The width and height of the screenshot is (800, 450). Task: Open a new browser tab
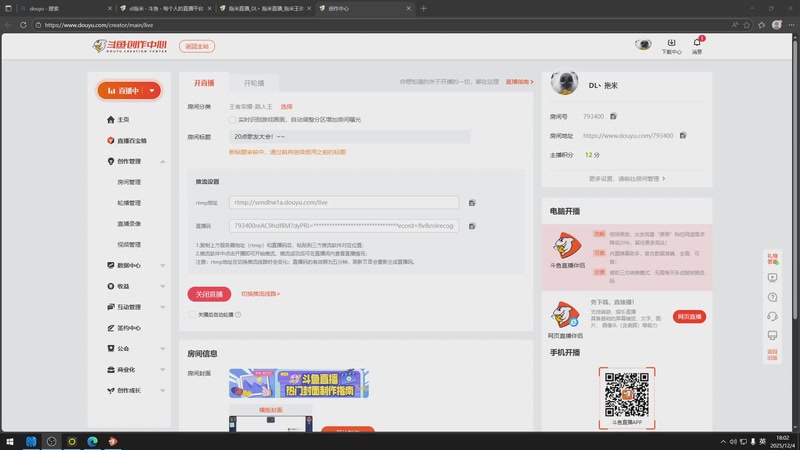point(423,8)
